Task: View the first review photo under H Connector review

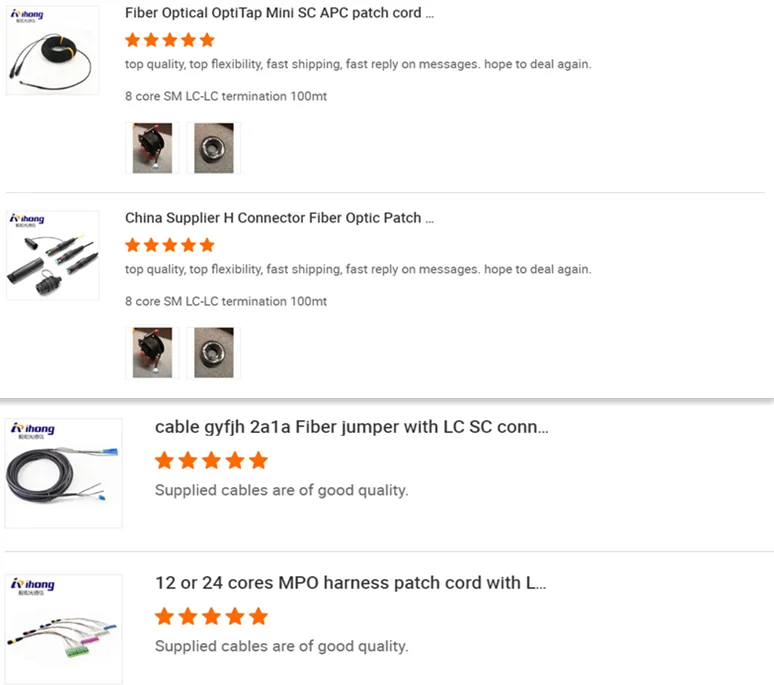Action: pyautogui.click(x=152, y=353)
